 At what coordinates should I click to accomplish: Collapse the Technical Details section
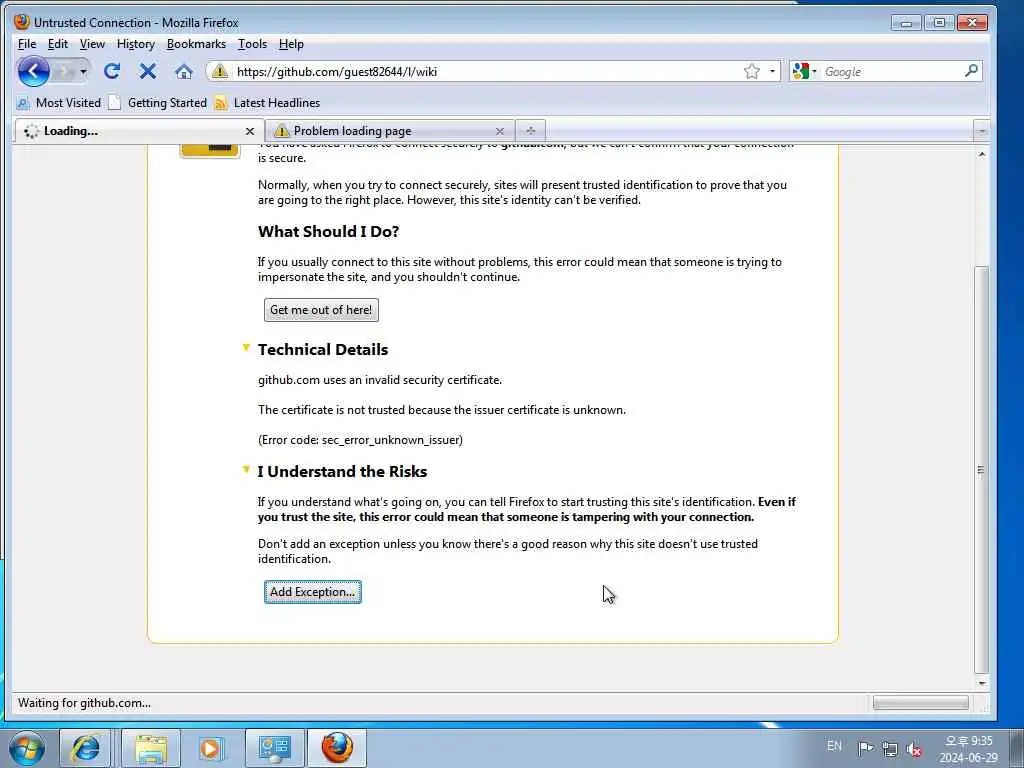coord(246,347)
